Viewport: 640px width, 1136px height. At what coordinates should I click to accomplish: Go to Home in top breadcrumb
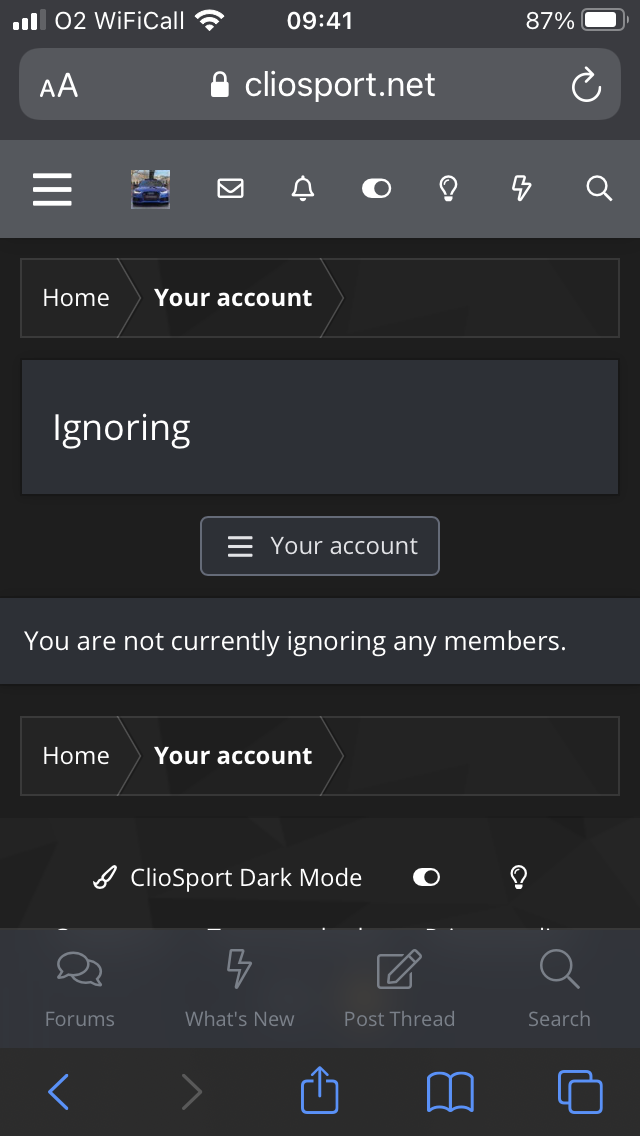click(x=76, y=298)
